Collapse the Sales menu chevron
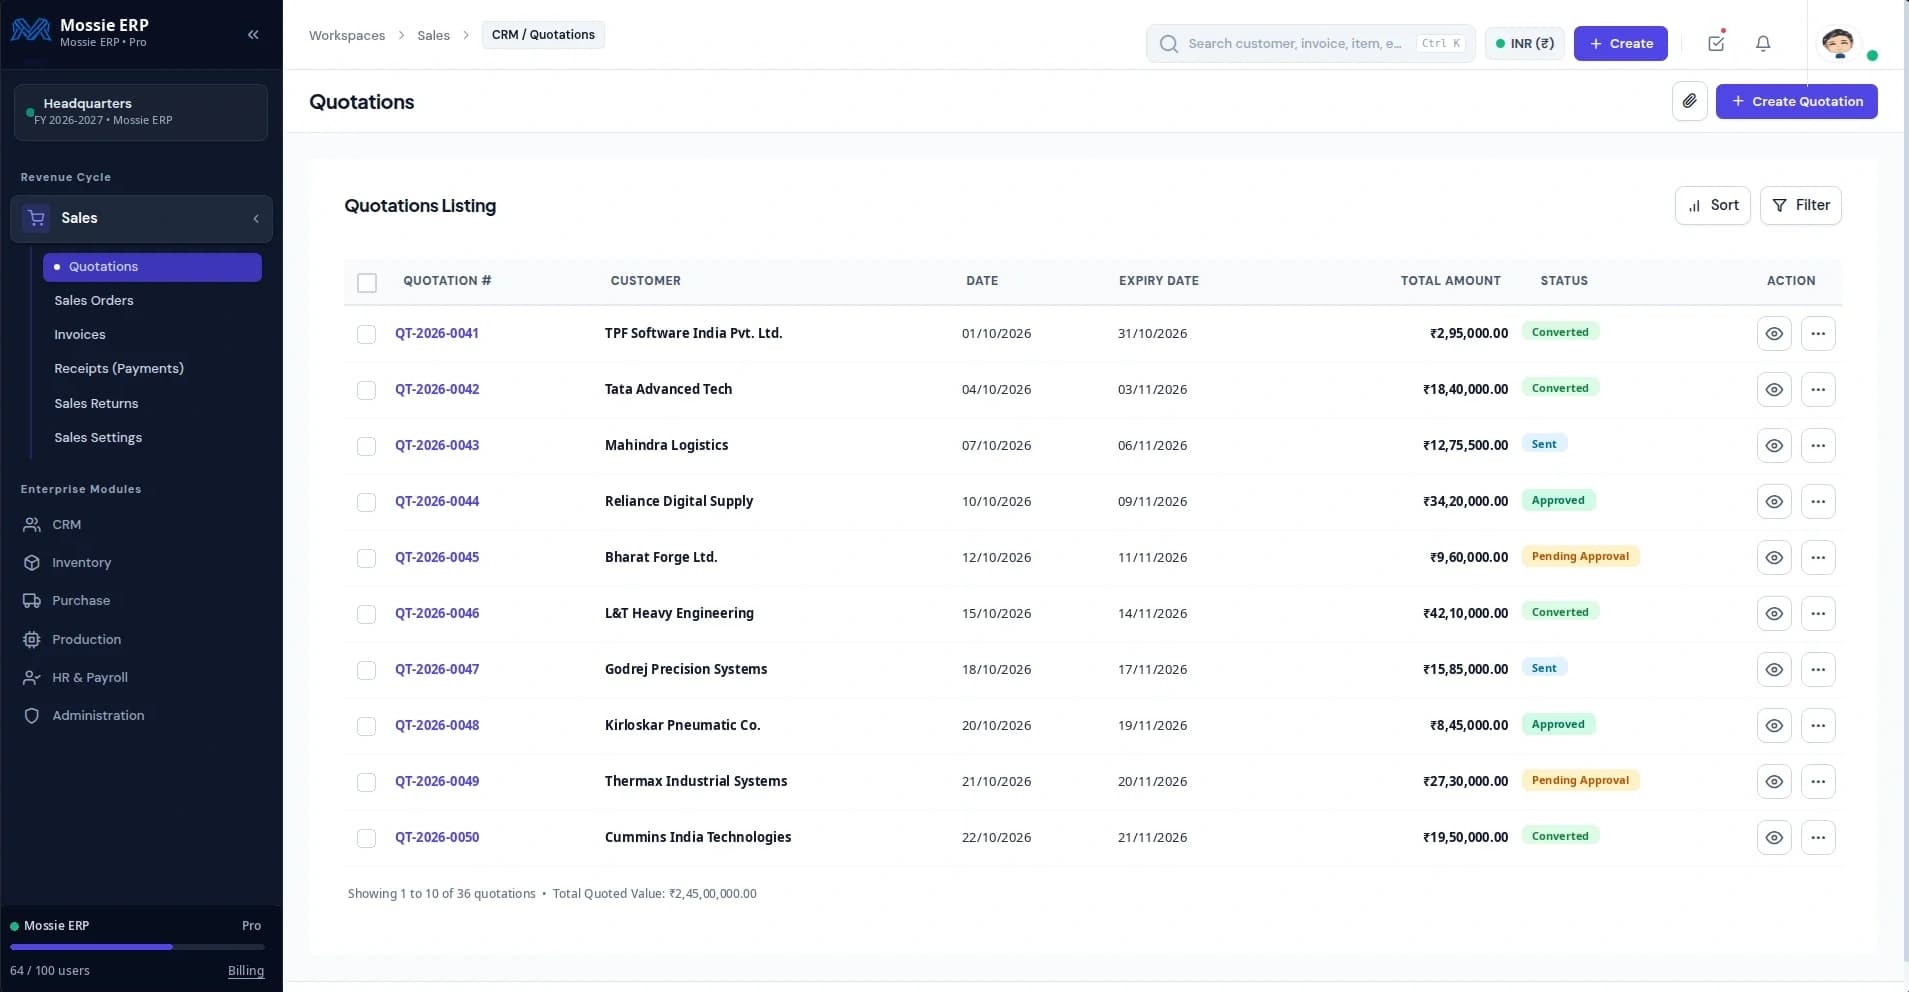 256,218
